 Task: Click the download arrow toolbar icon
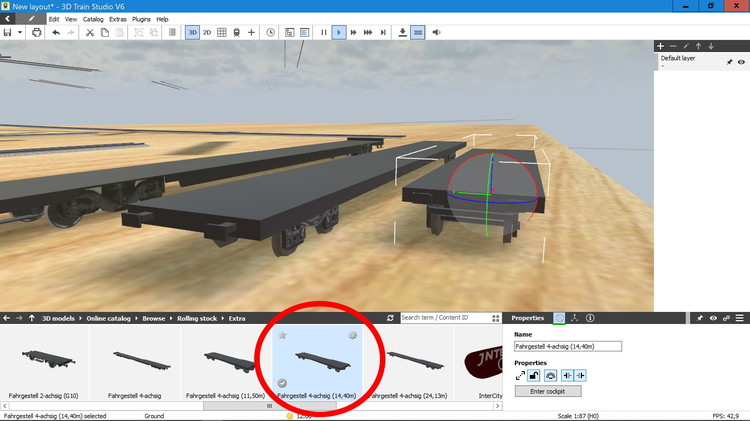click(402, 33)
